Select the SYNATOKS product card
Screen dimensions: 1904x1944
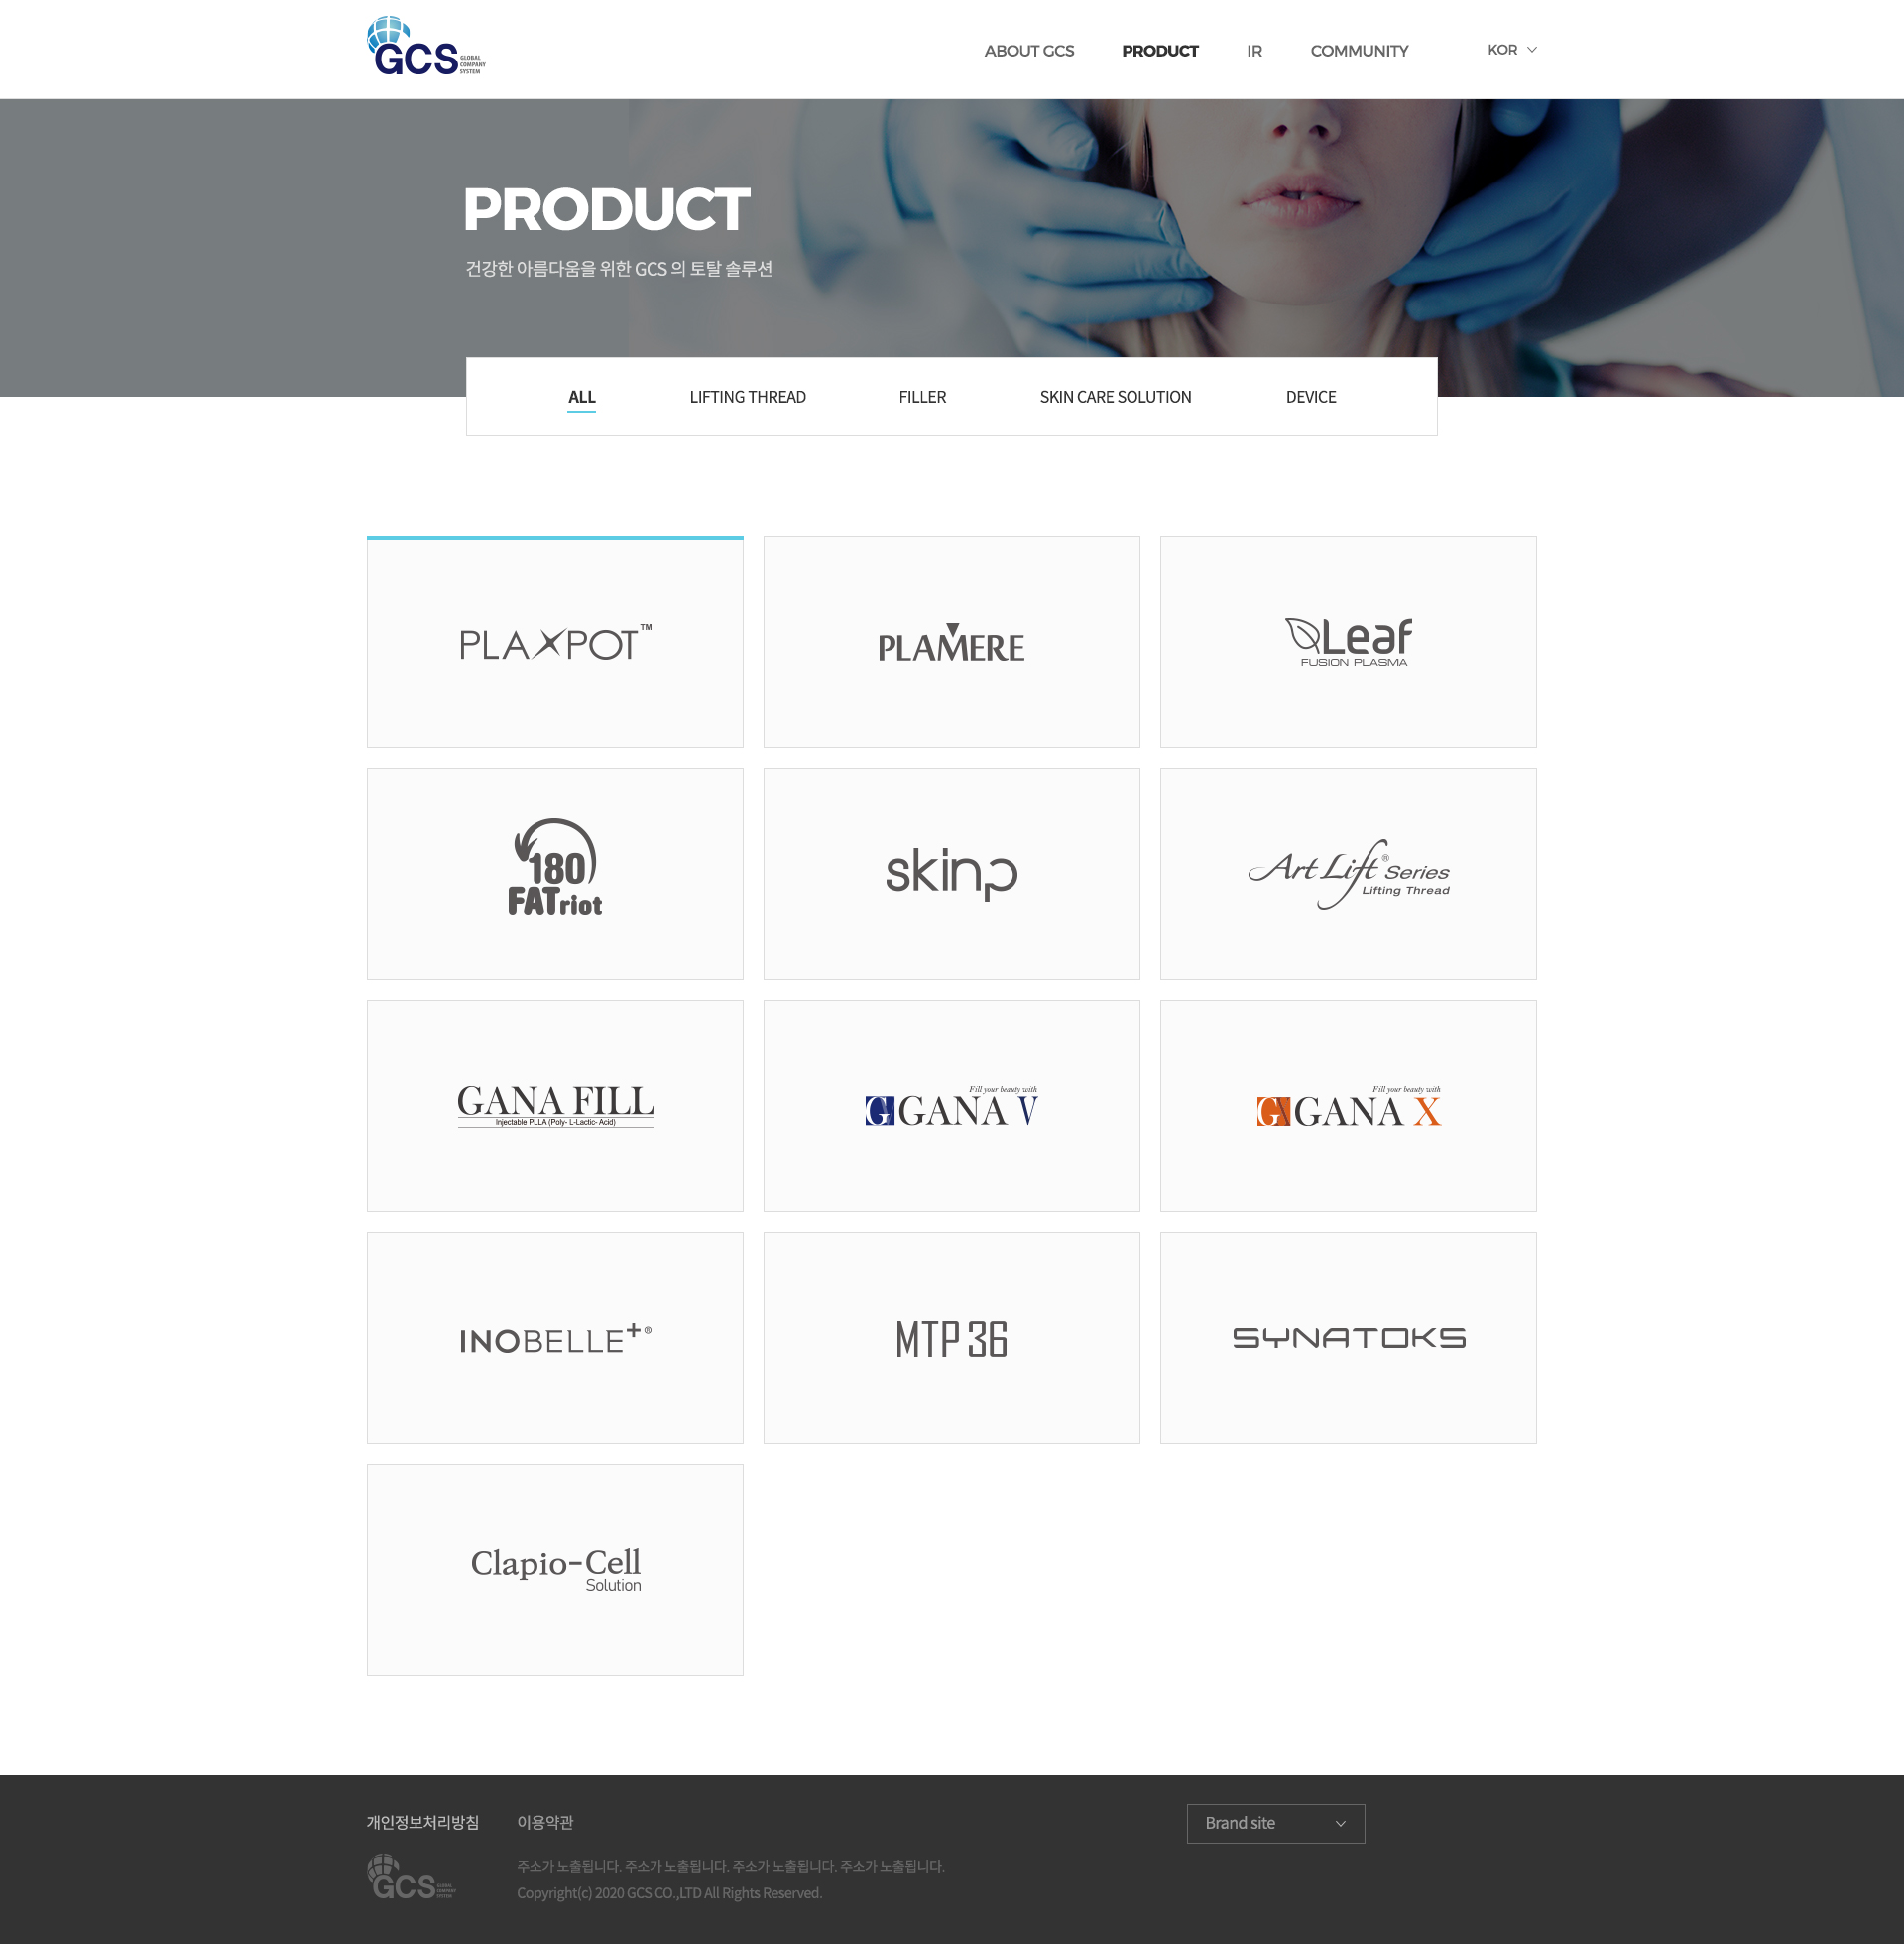[x=1348, y=1338]
